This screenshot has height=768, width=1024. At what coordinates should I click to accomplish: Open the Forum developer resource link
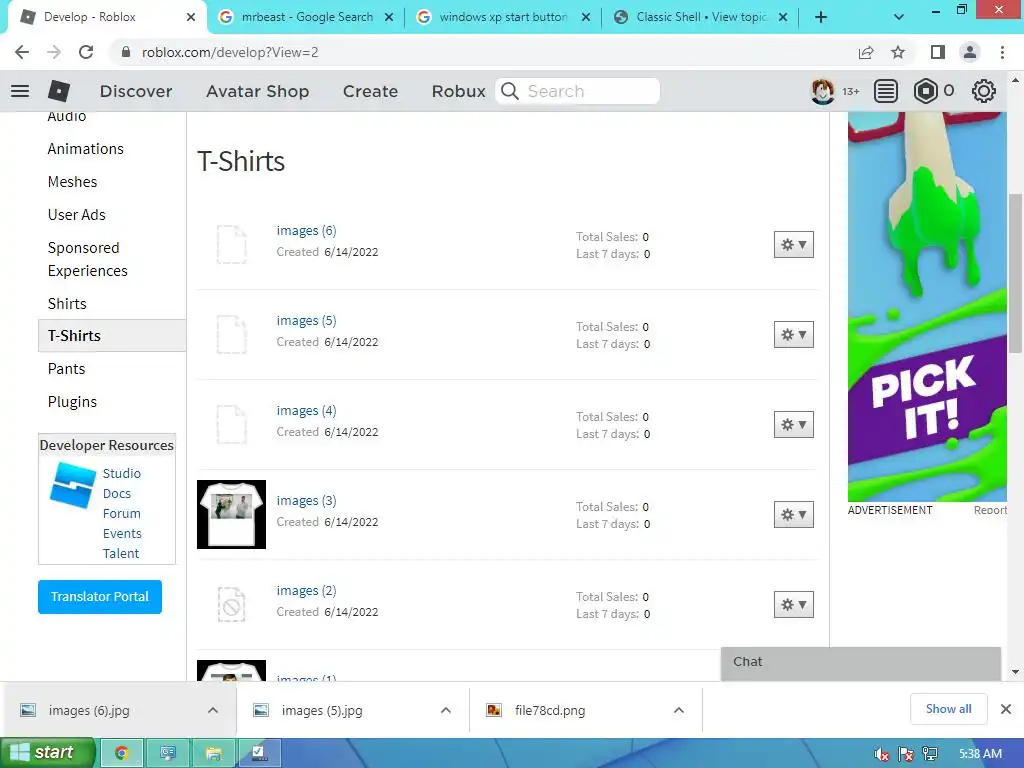click(121, 514)
